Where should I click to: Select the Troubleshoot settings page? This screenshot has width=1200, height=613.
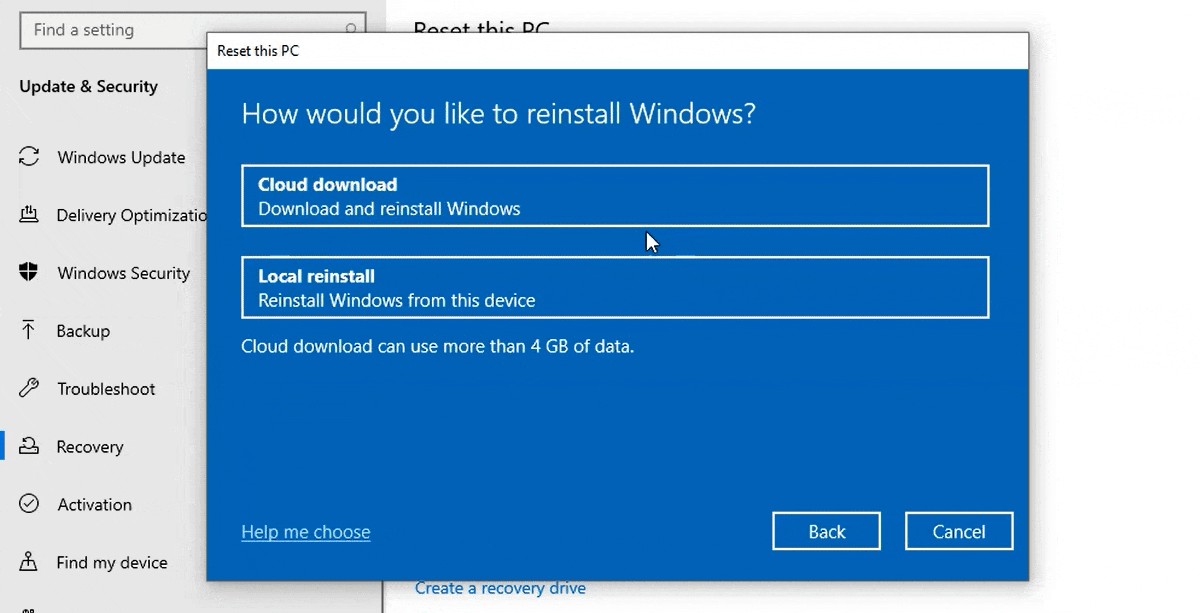coord(106,389)
